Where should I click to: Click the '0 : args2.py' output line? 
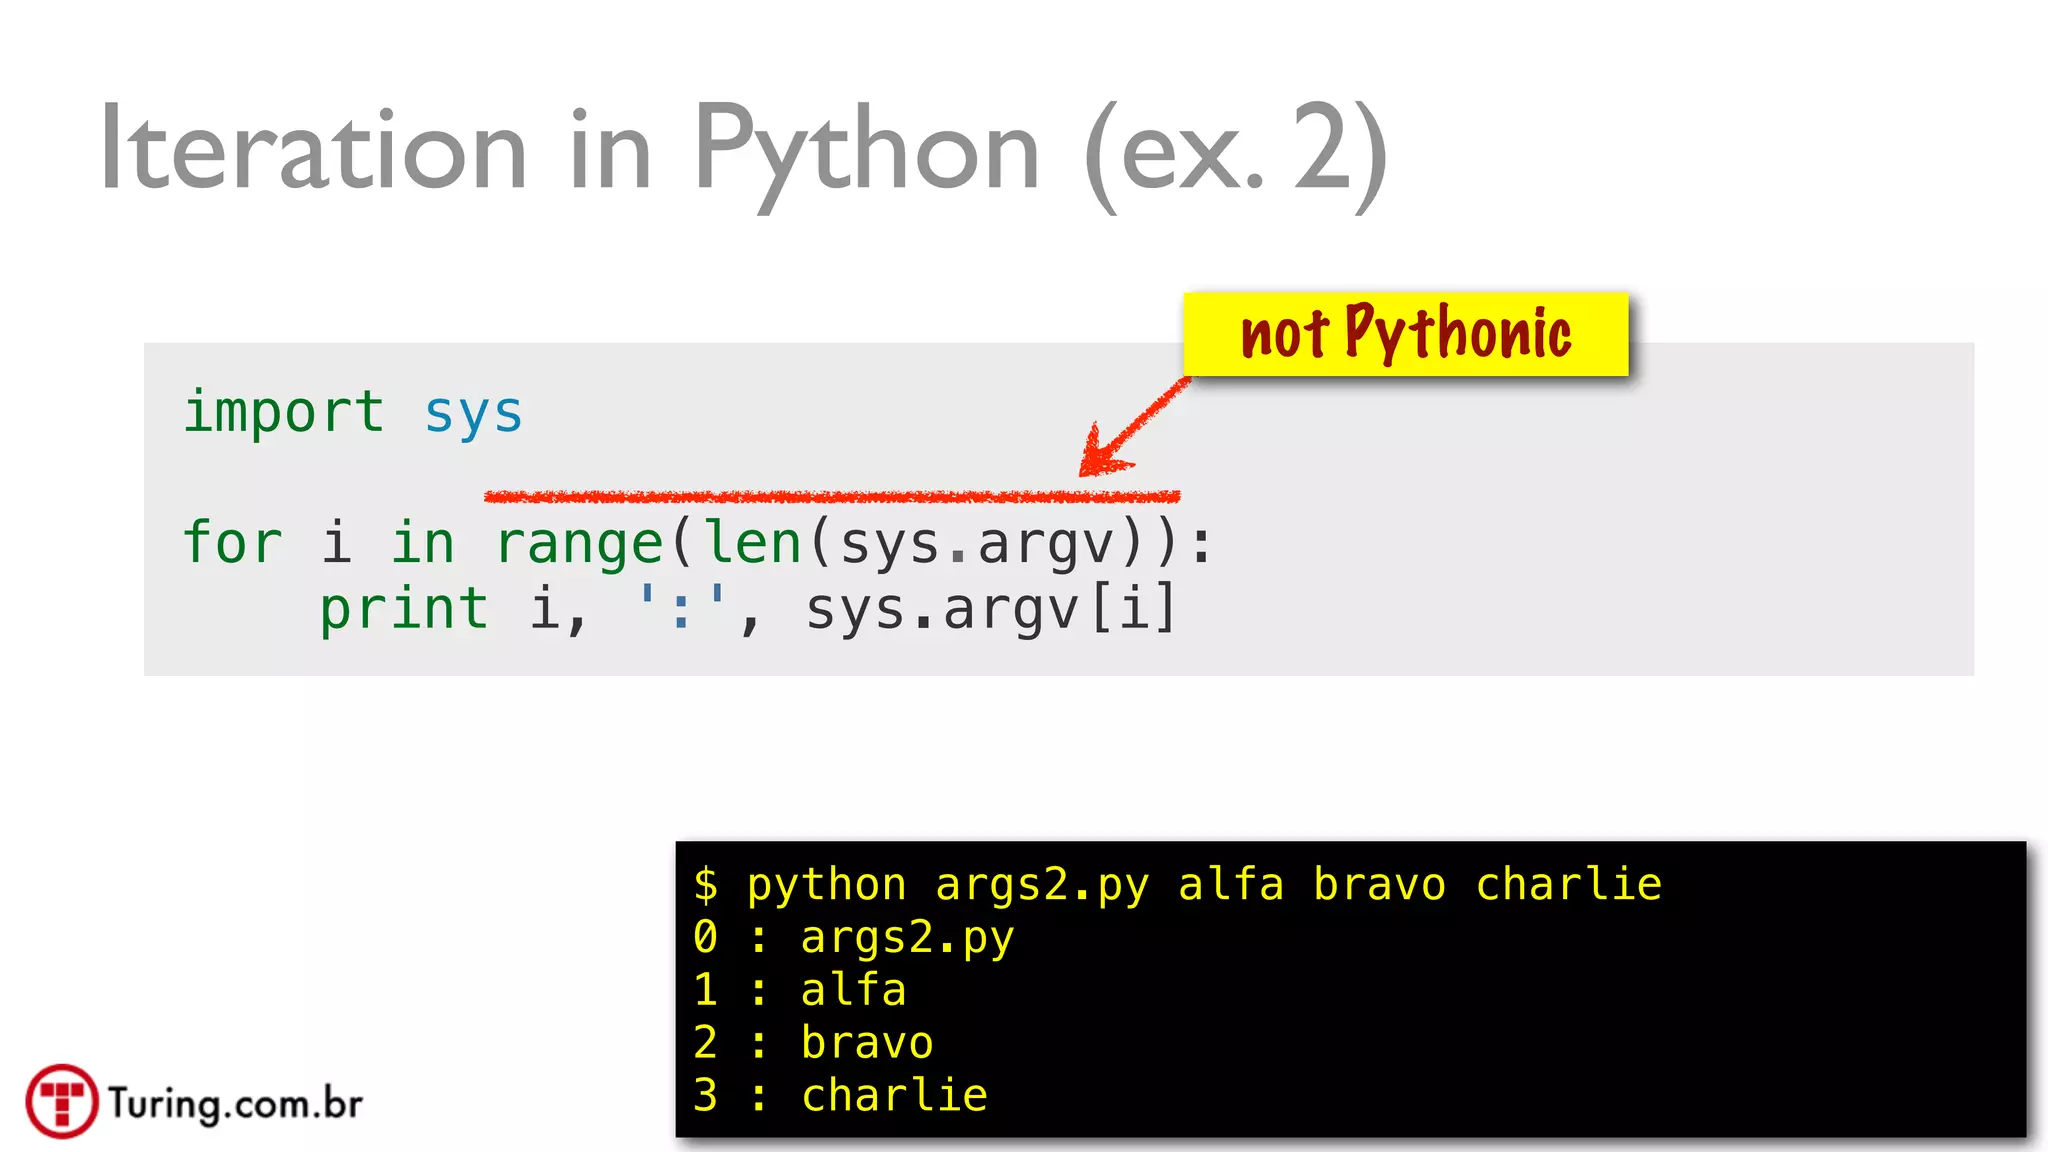(x=854, y=938)
